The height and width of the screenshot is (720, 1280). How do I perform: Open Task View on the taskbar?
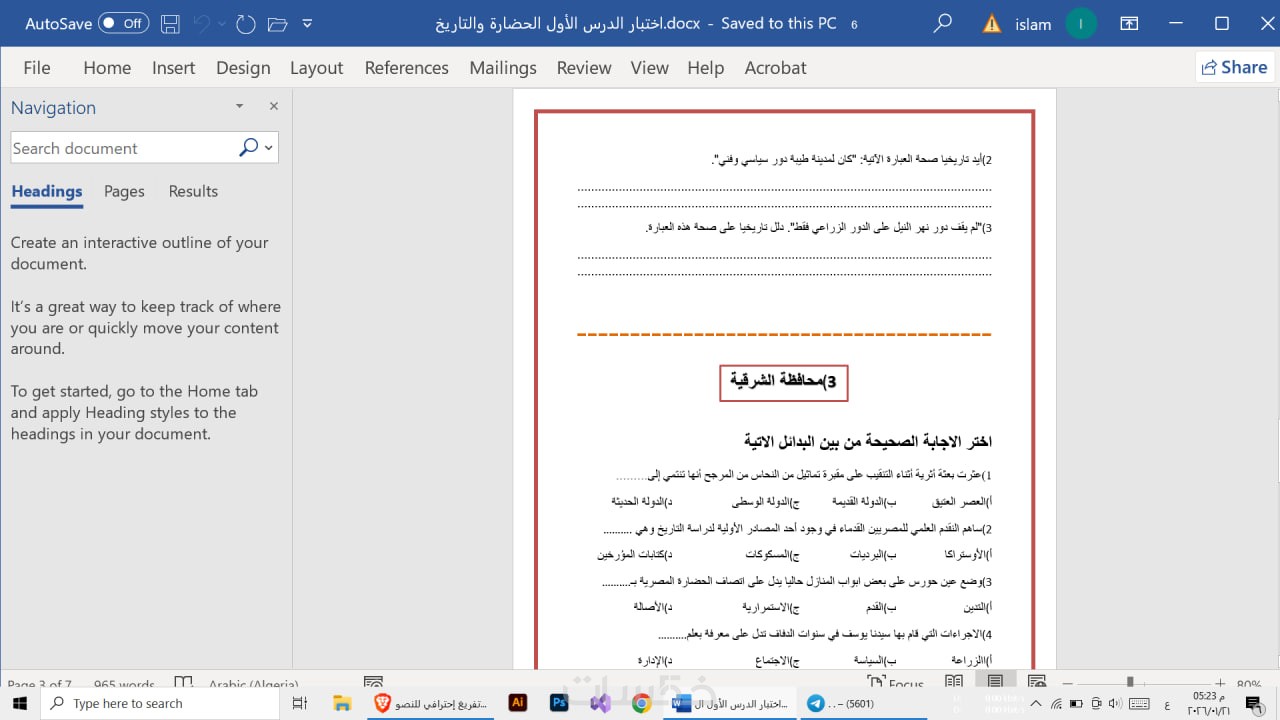299,703
